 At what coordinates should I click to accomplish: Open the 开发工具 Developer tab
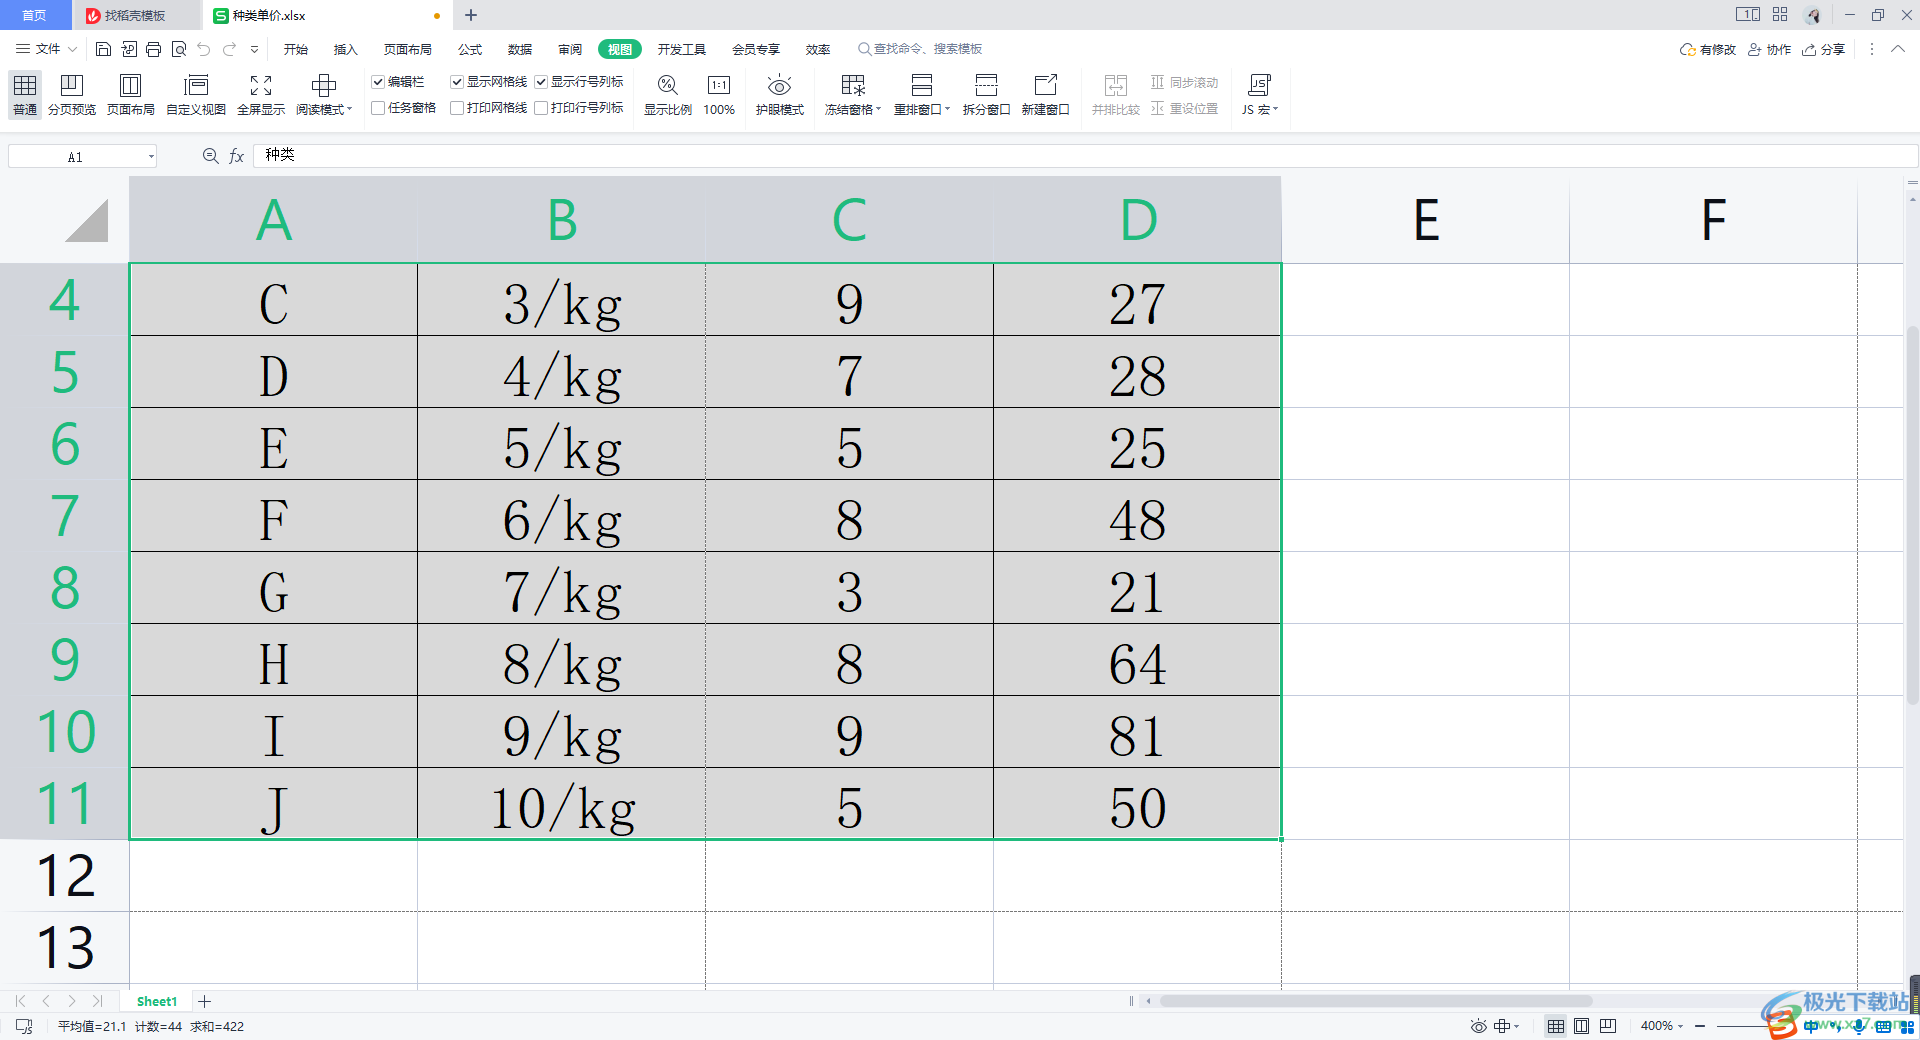click(x=682, y=49)
